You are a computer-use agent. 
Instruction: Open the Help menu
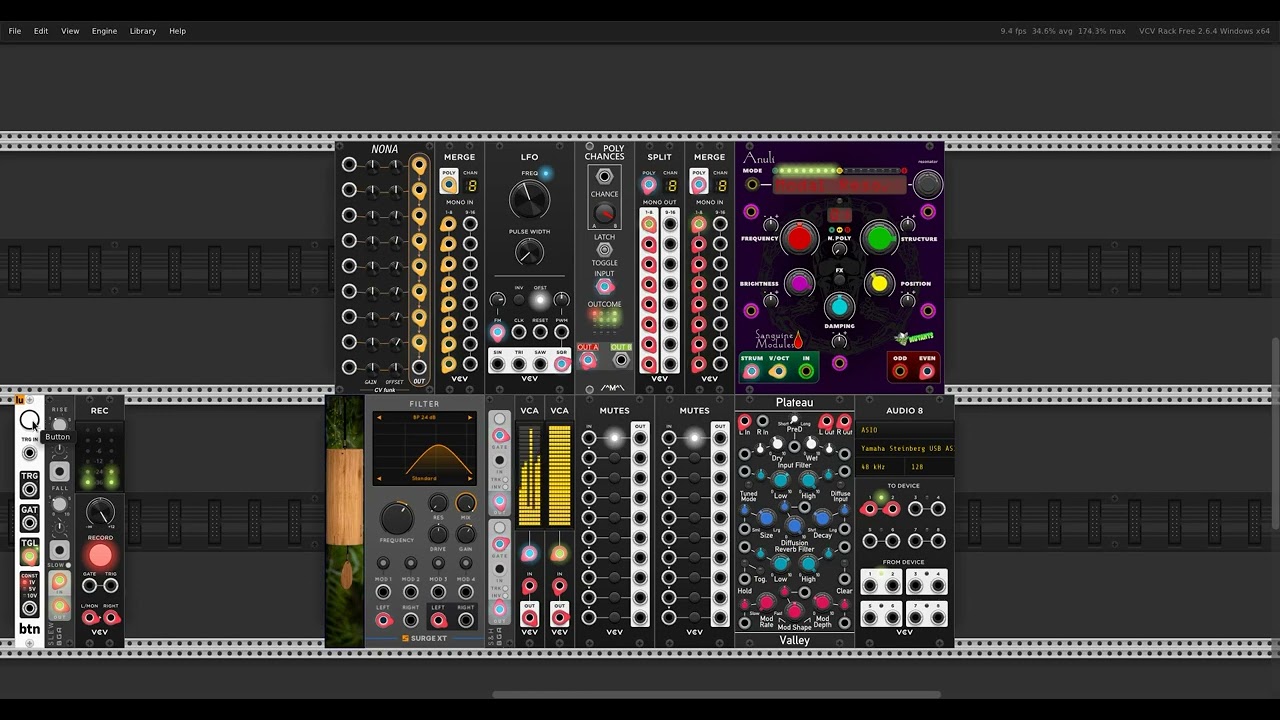177,31
